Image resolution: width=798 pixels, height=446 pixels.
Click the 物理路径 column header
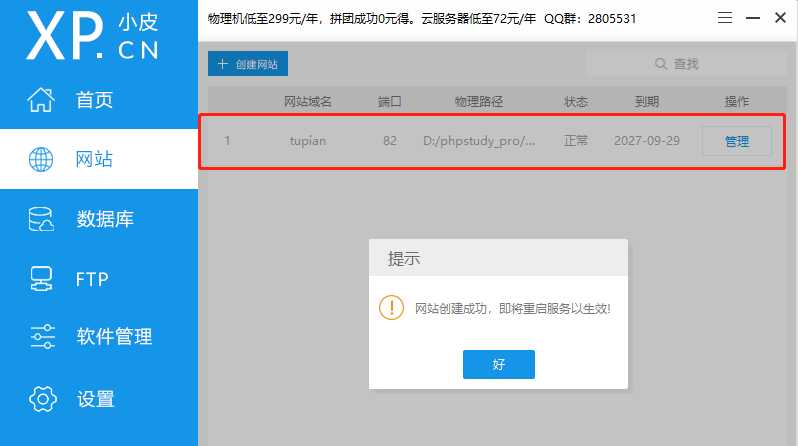coord(479,101)
